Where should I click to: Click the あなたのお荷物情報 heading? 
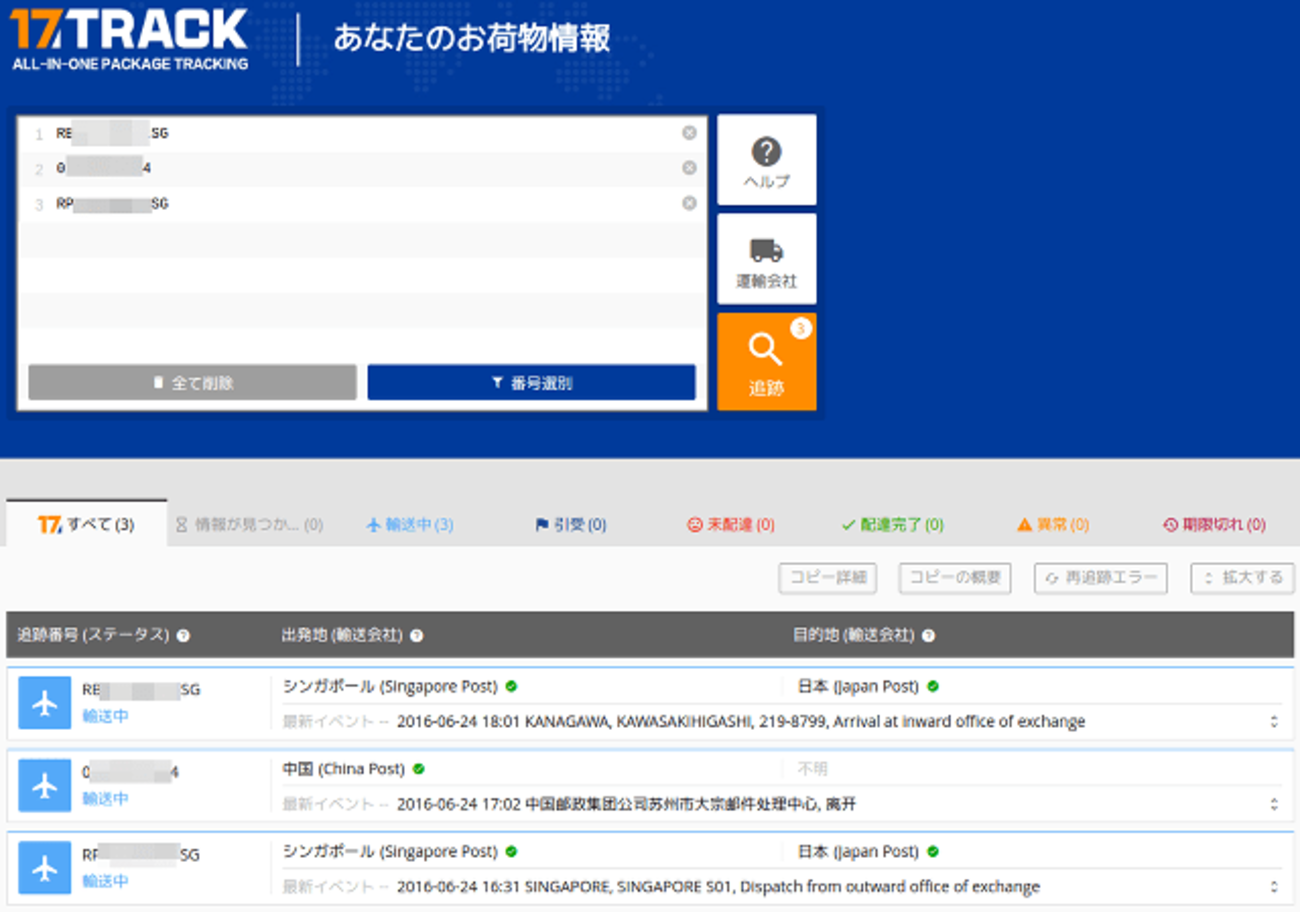pos(472,39)
